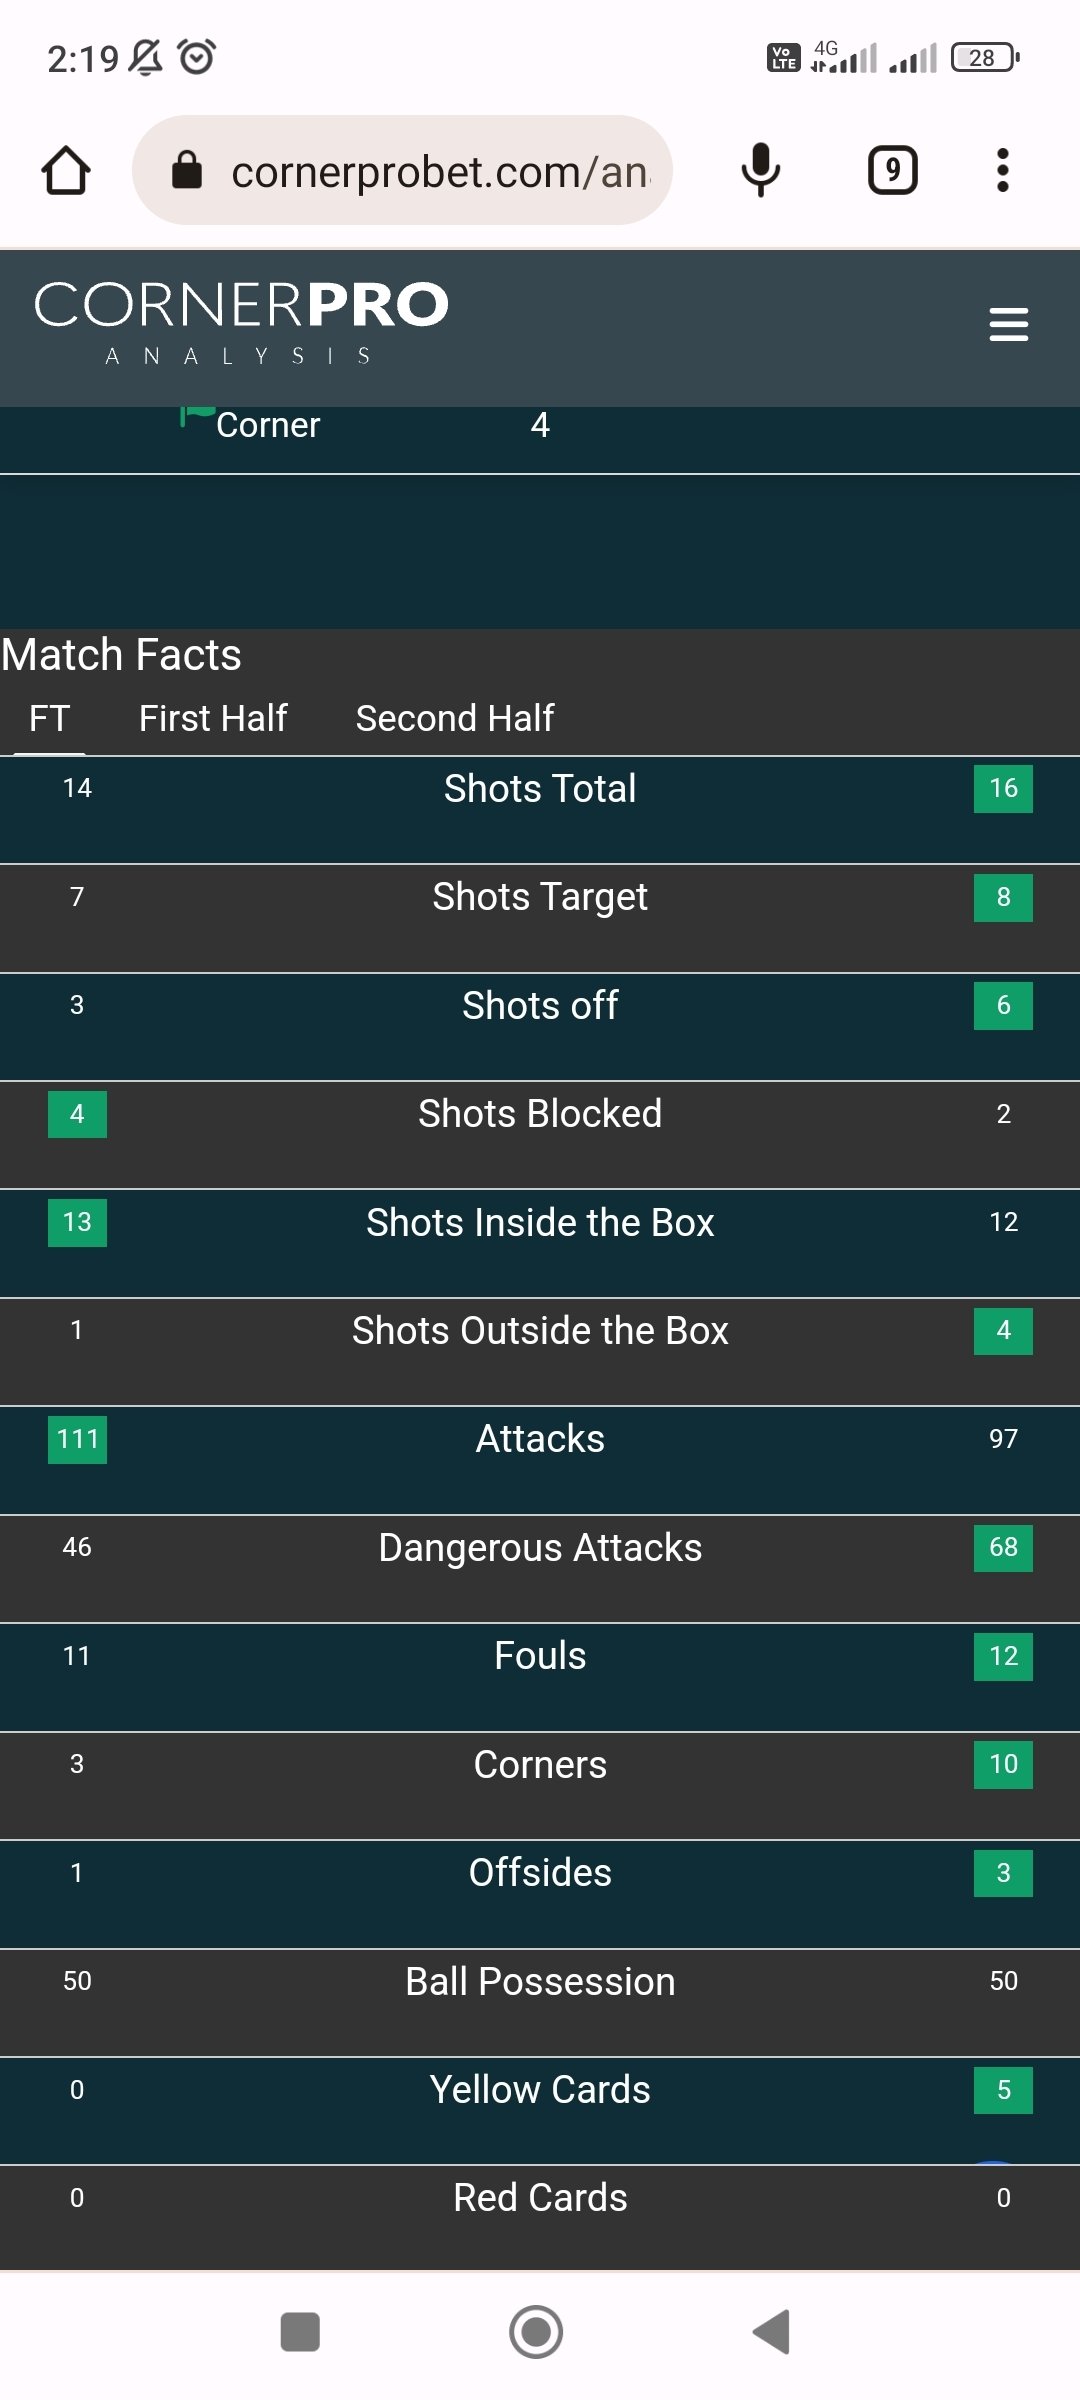Switch to the First Half tab
Screen dimensions: 1080x2400
click(213, 718)
